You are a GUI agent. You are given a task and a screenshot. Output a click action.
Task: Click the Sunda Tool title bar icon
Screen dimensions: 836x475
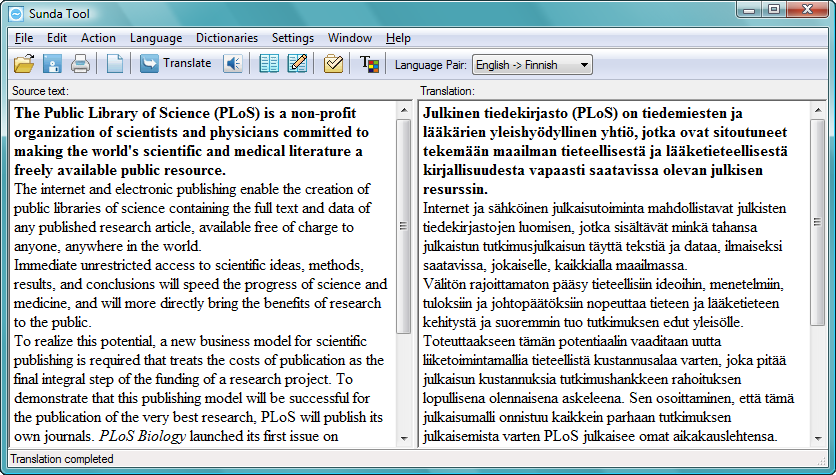pyautogui.click(x=16, y=14)
